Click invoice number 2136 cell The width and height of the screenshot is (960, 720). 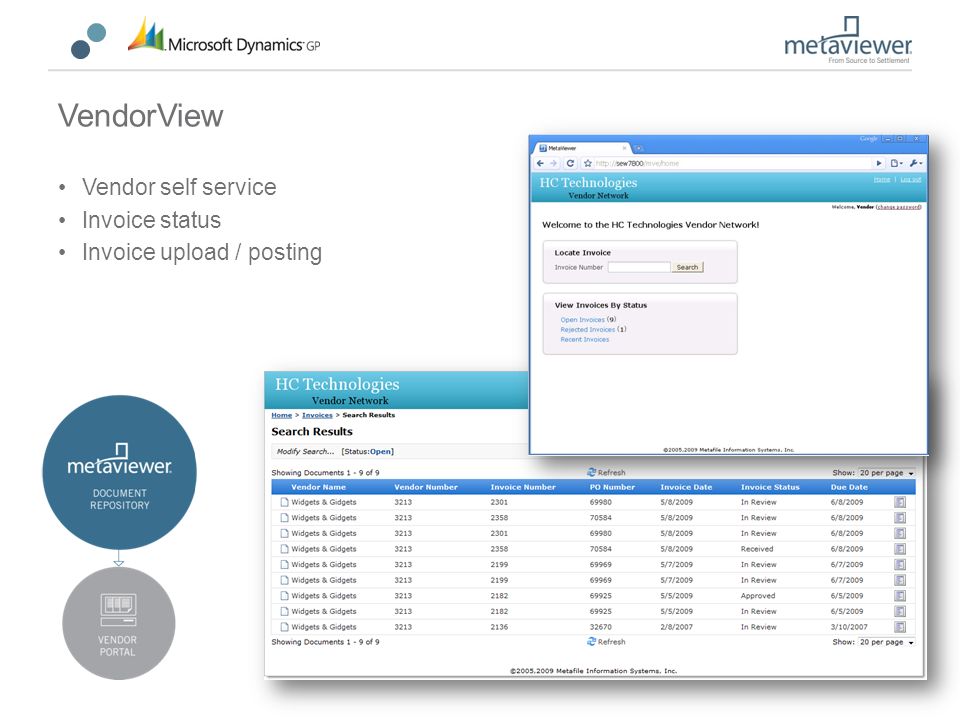[x=499, y=627]
